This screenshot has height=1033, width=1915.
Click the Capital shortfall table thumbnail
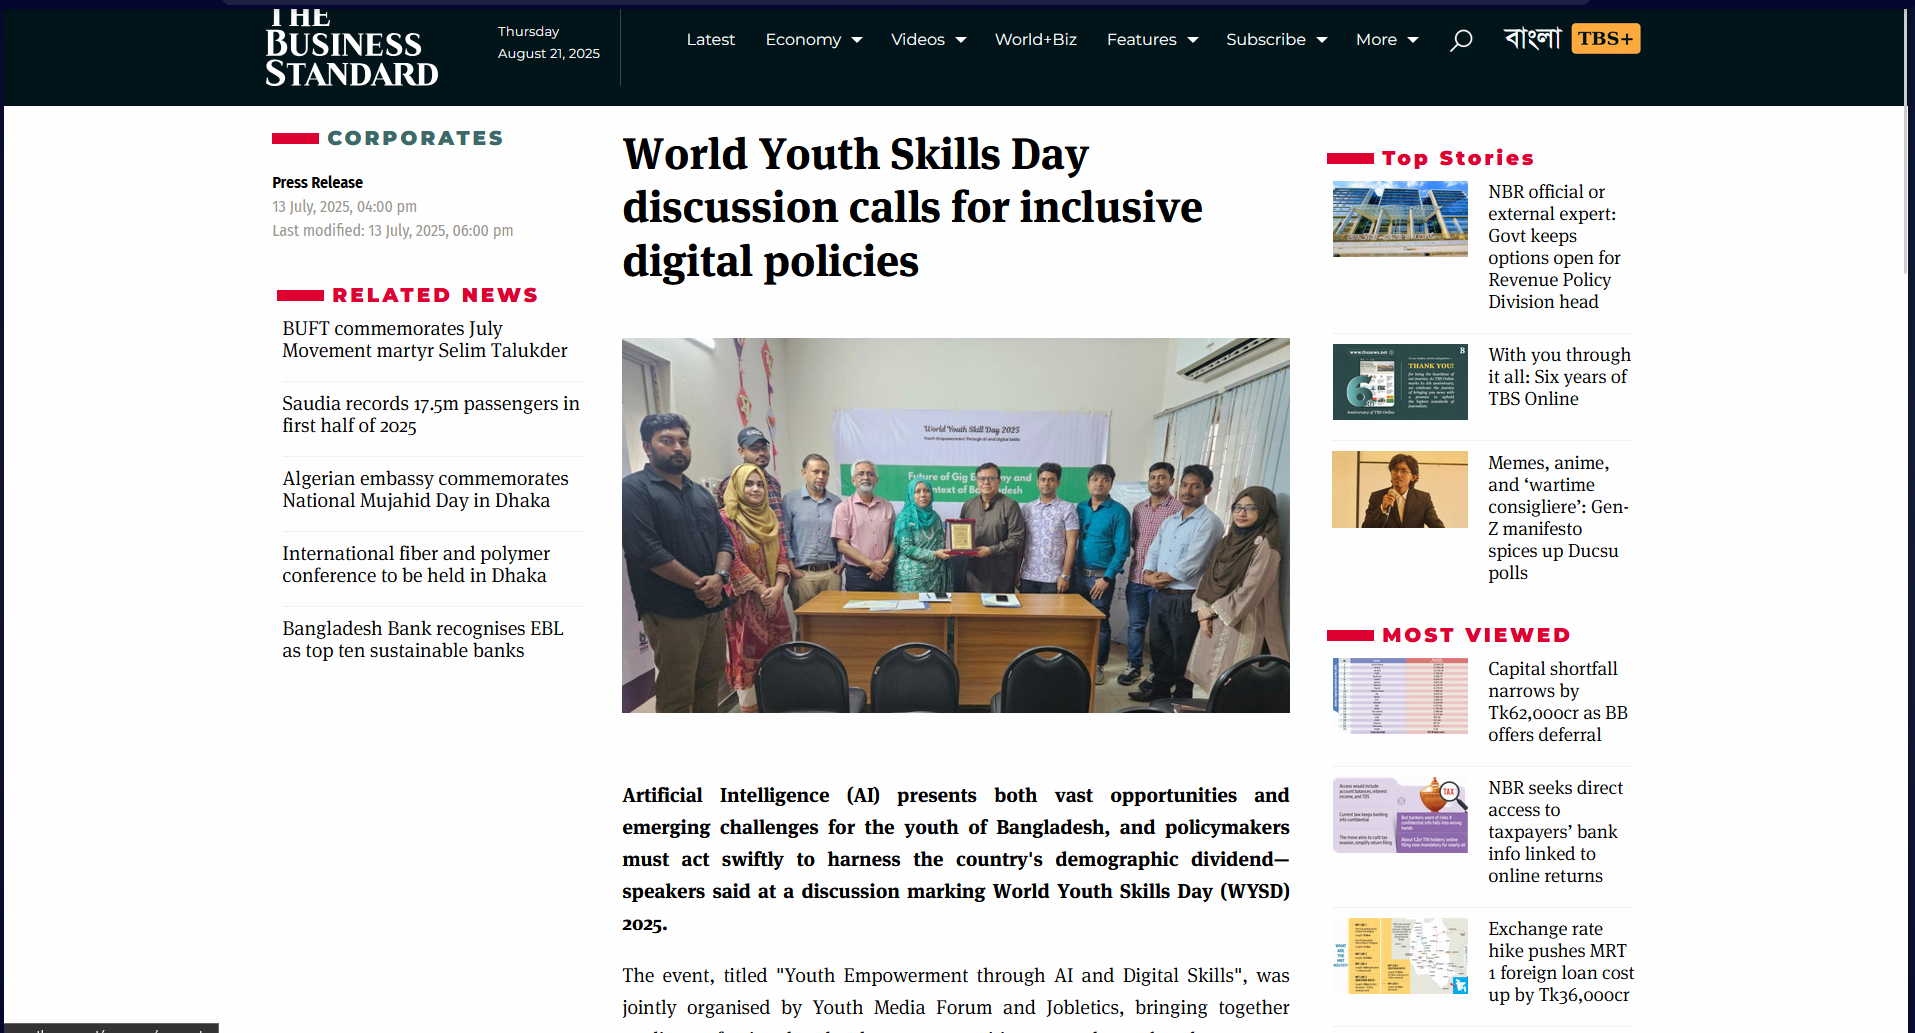pos(1400,696)
